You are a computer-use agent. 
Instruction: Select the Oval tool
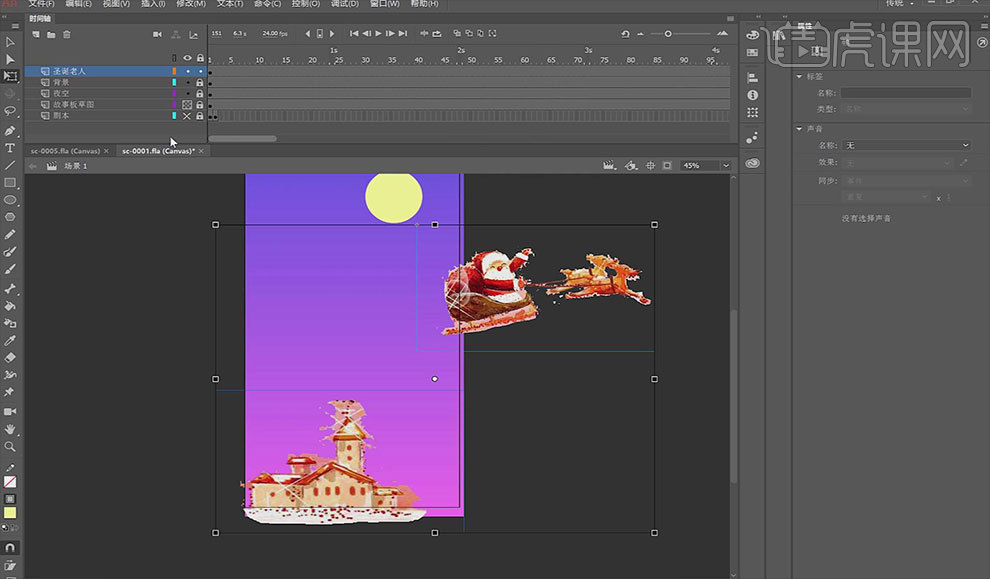coord(9,200)
